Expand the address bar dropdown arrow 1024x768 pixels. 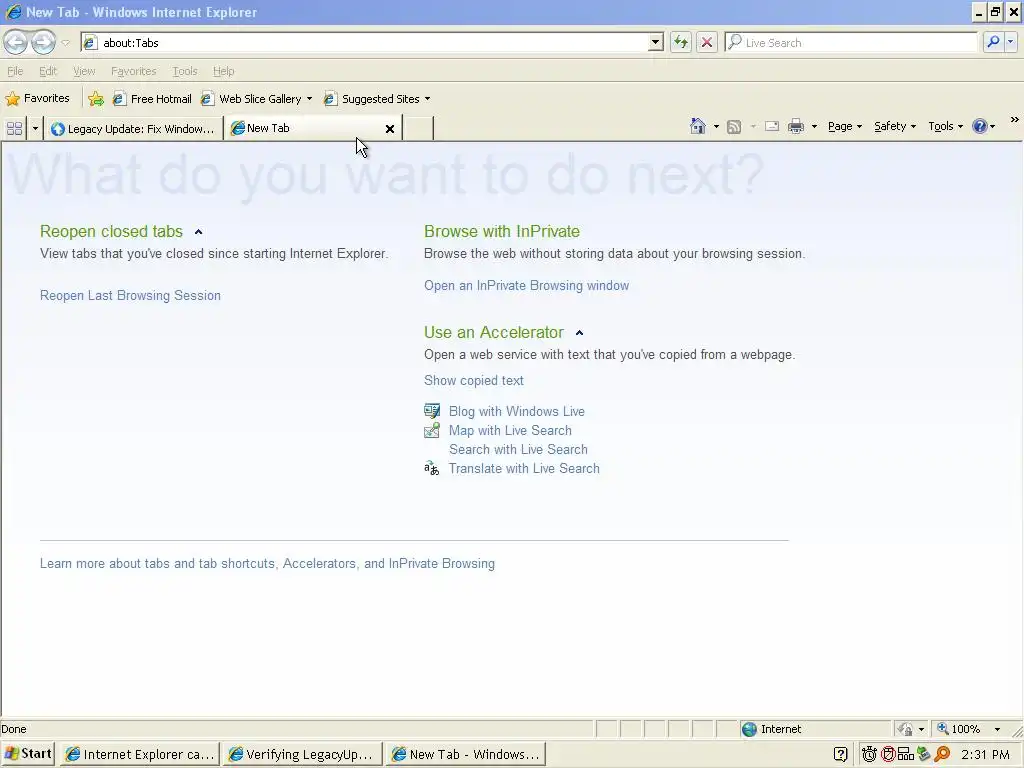[656, 42]
